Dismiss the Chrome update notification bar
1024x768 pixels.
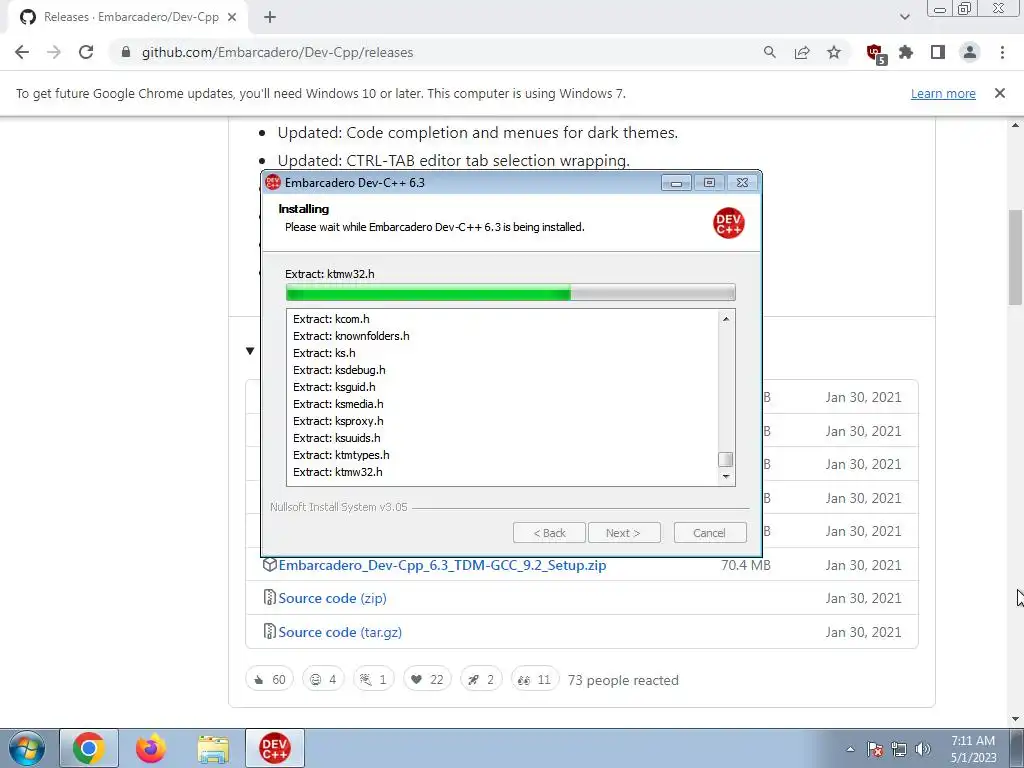click(x=999, y=93)
